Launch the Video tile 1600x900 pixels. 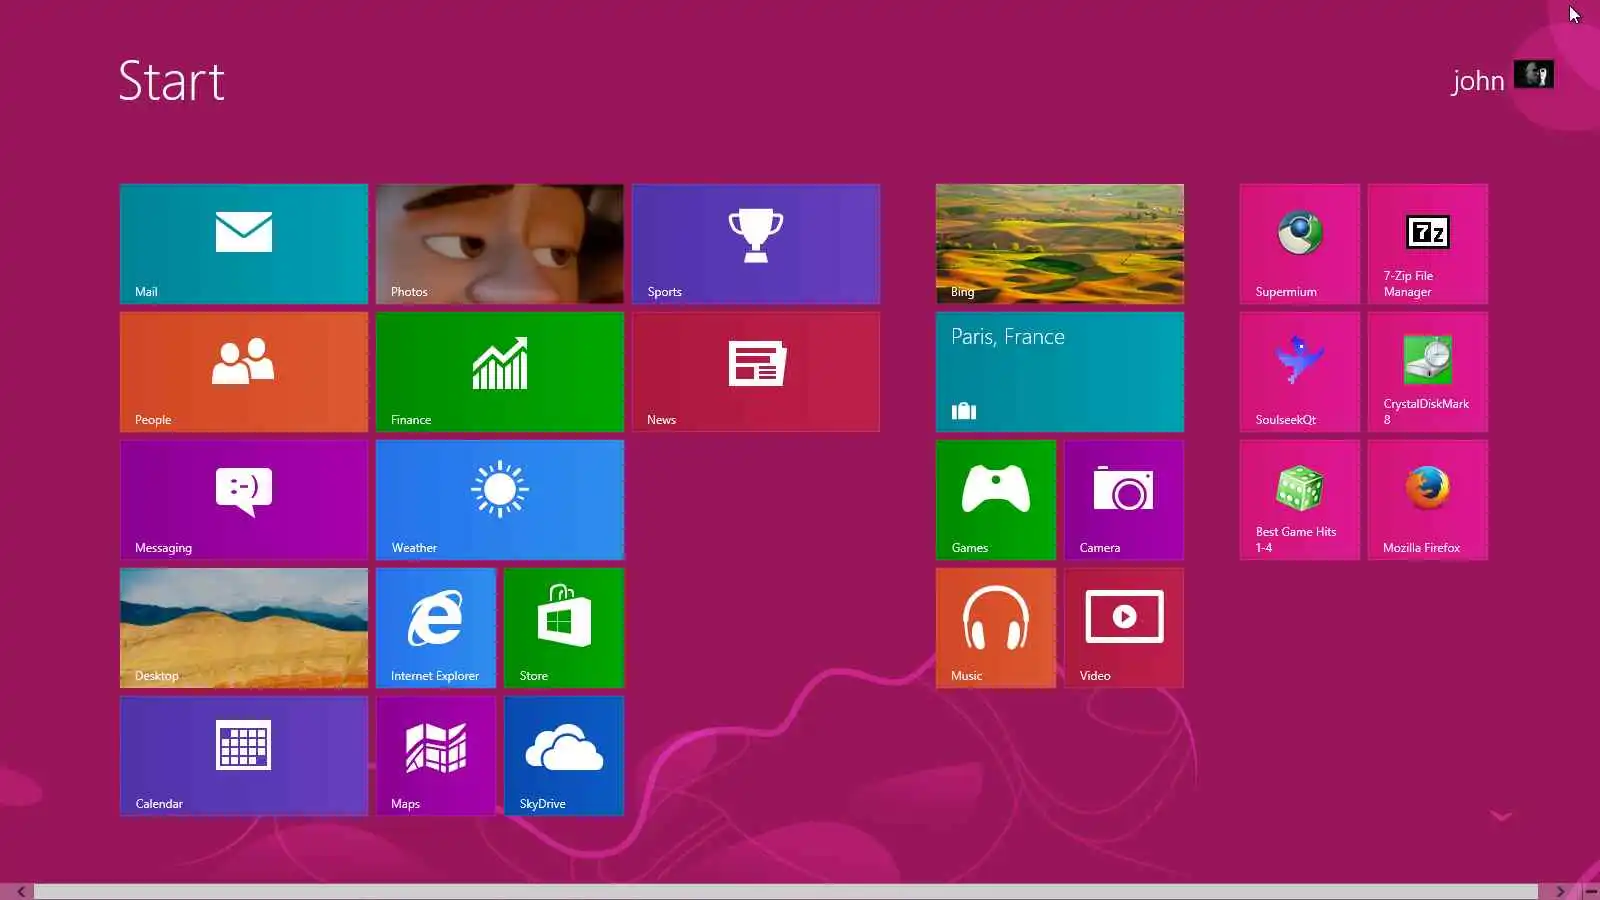[x=1124, y=628]
